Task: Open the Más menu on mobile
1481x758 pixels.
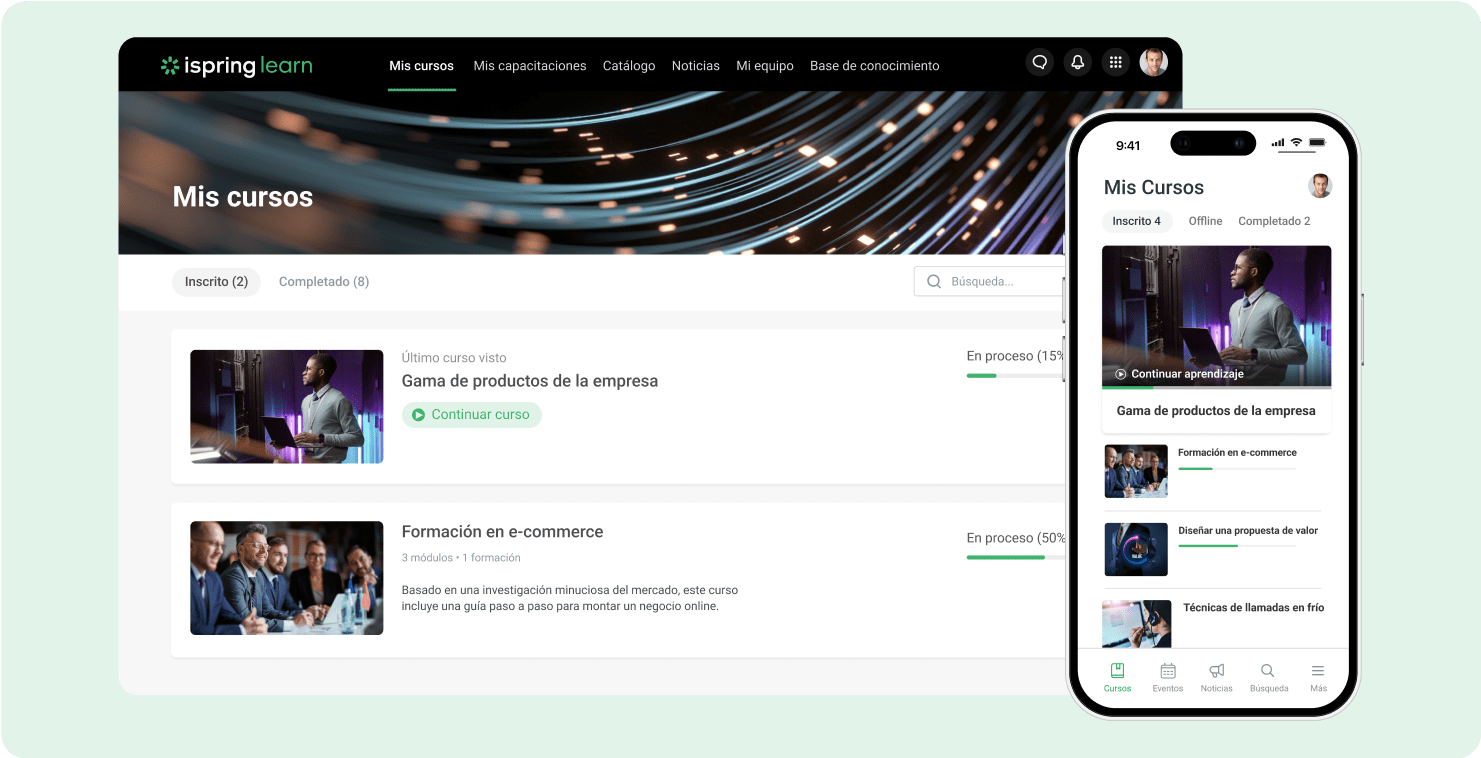Action: pyautogui.click(x=1317, y=676)
